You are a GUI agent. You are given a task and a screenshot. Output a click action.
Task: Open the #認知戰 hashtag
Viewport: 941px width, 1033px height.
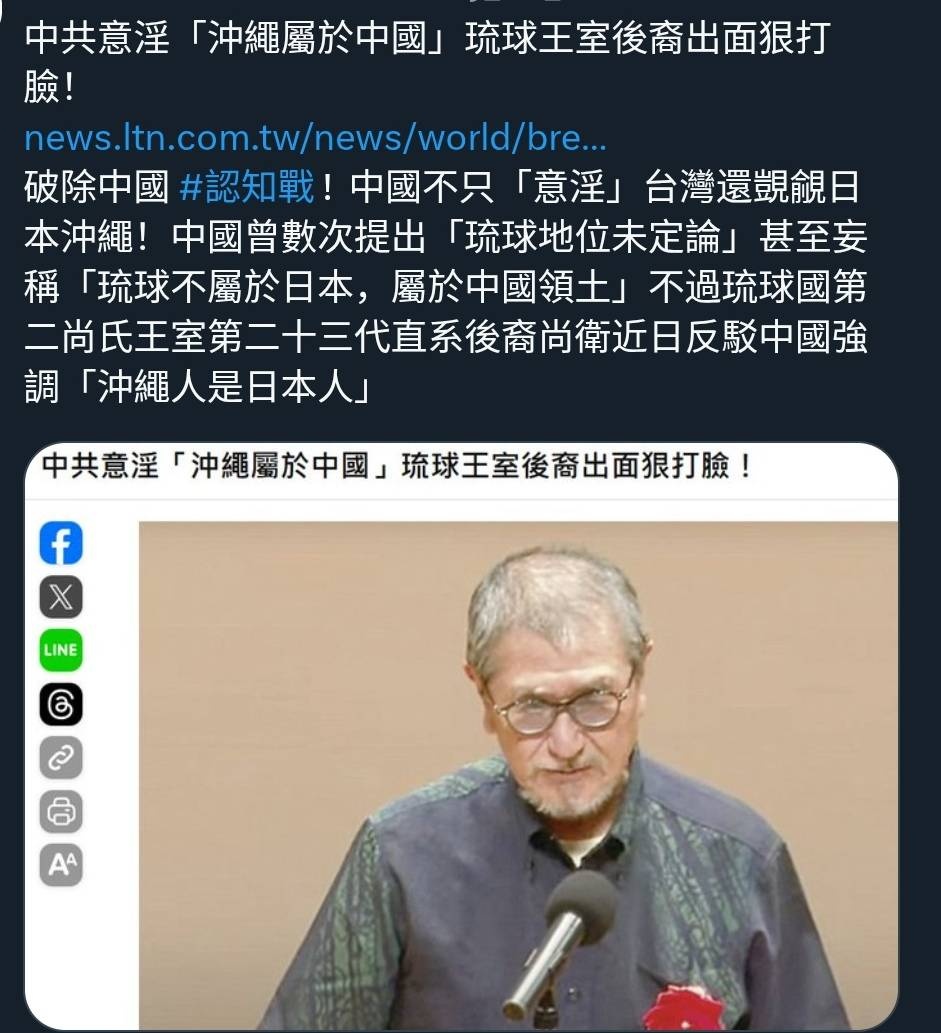[x=246, y=187]
